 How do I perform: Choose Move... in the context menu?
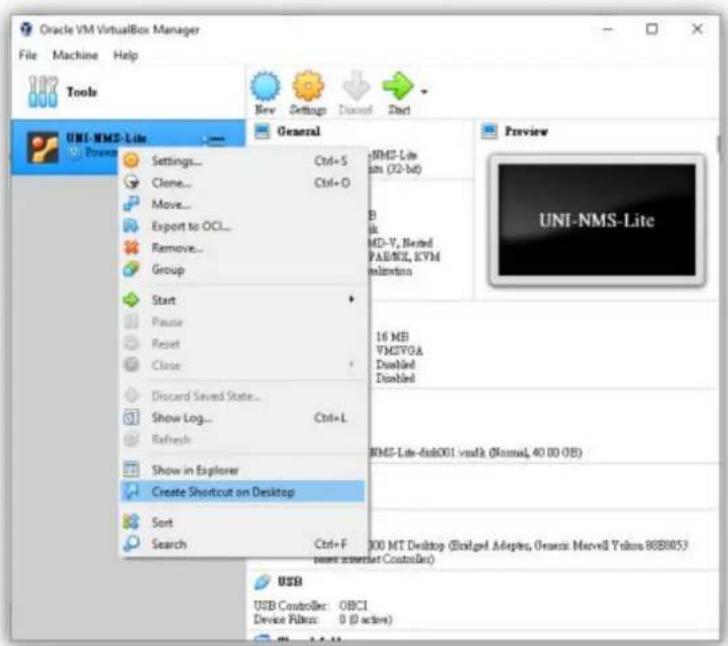coord(241,204)
